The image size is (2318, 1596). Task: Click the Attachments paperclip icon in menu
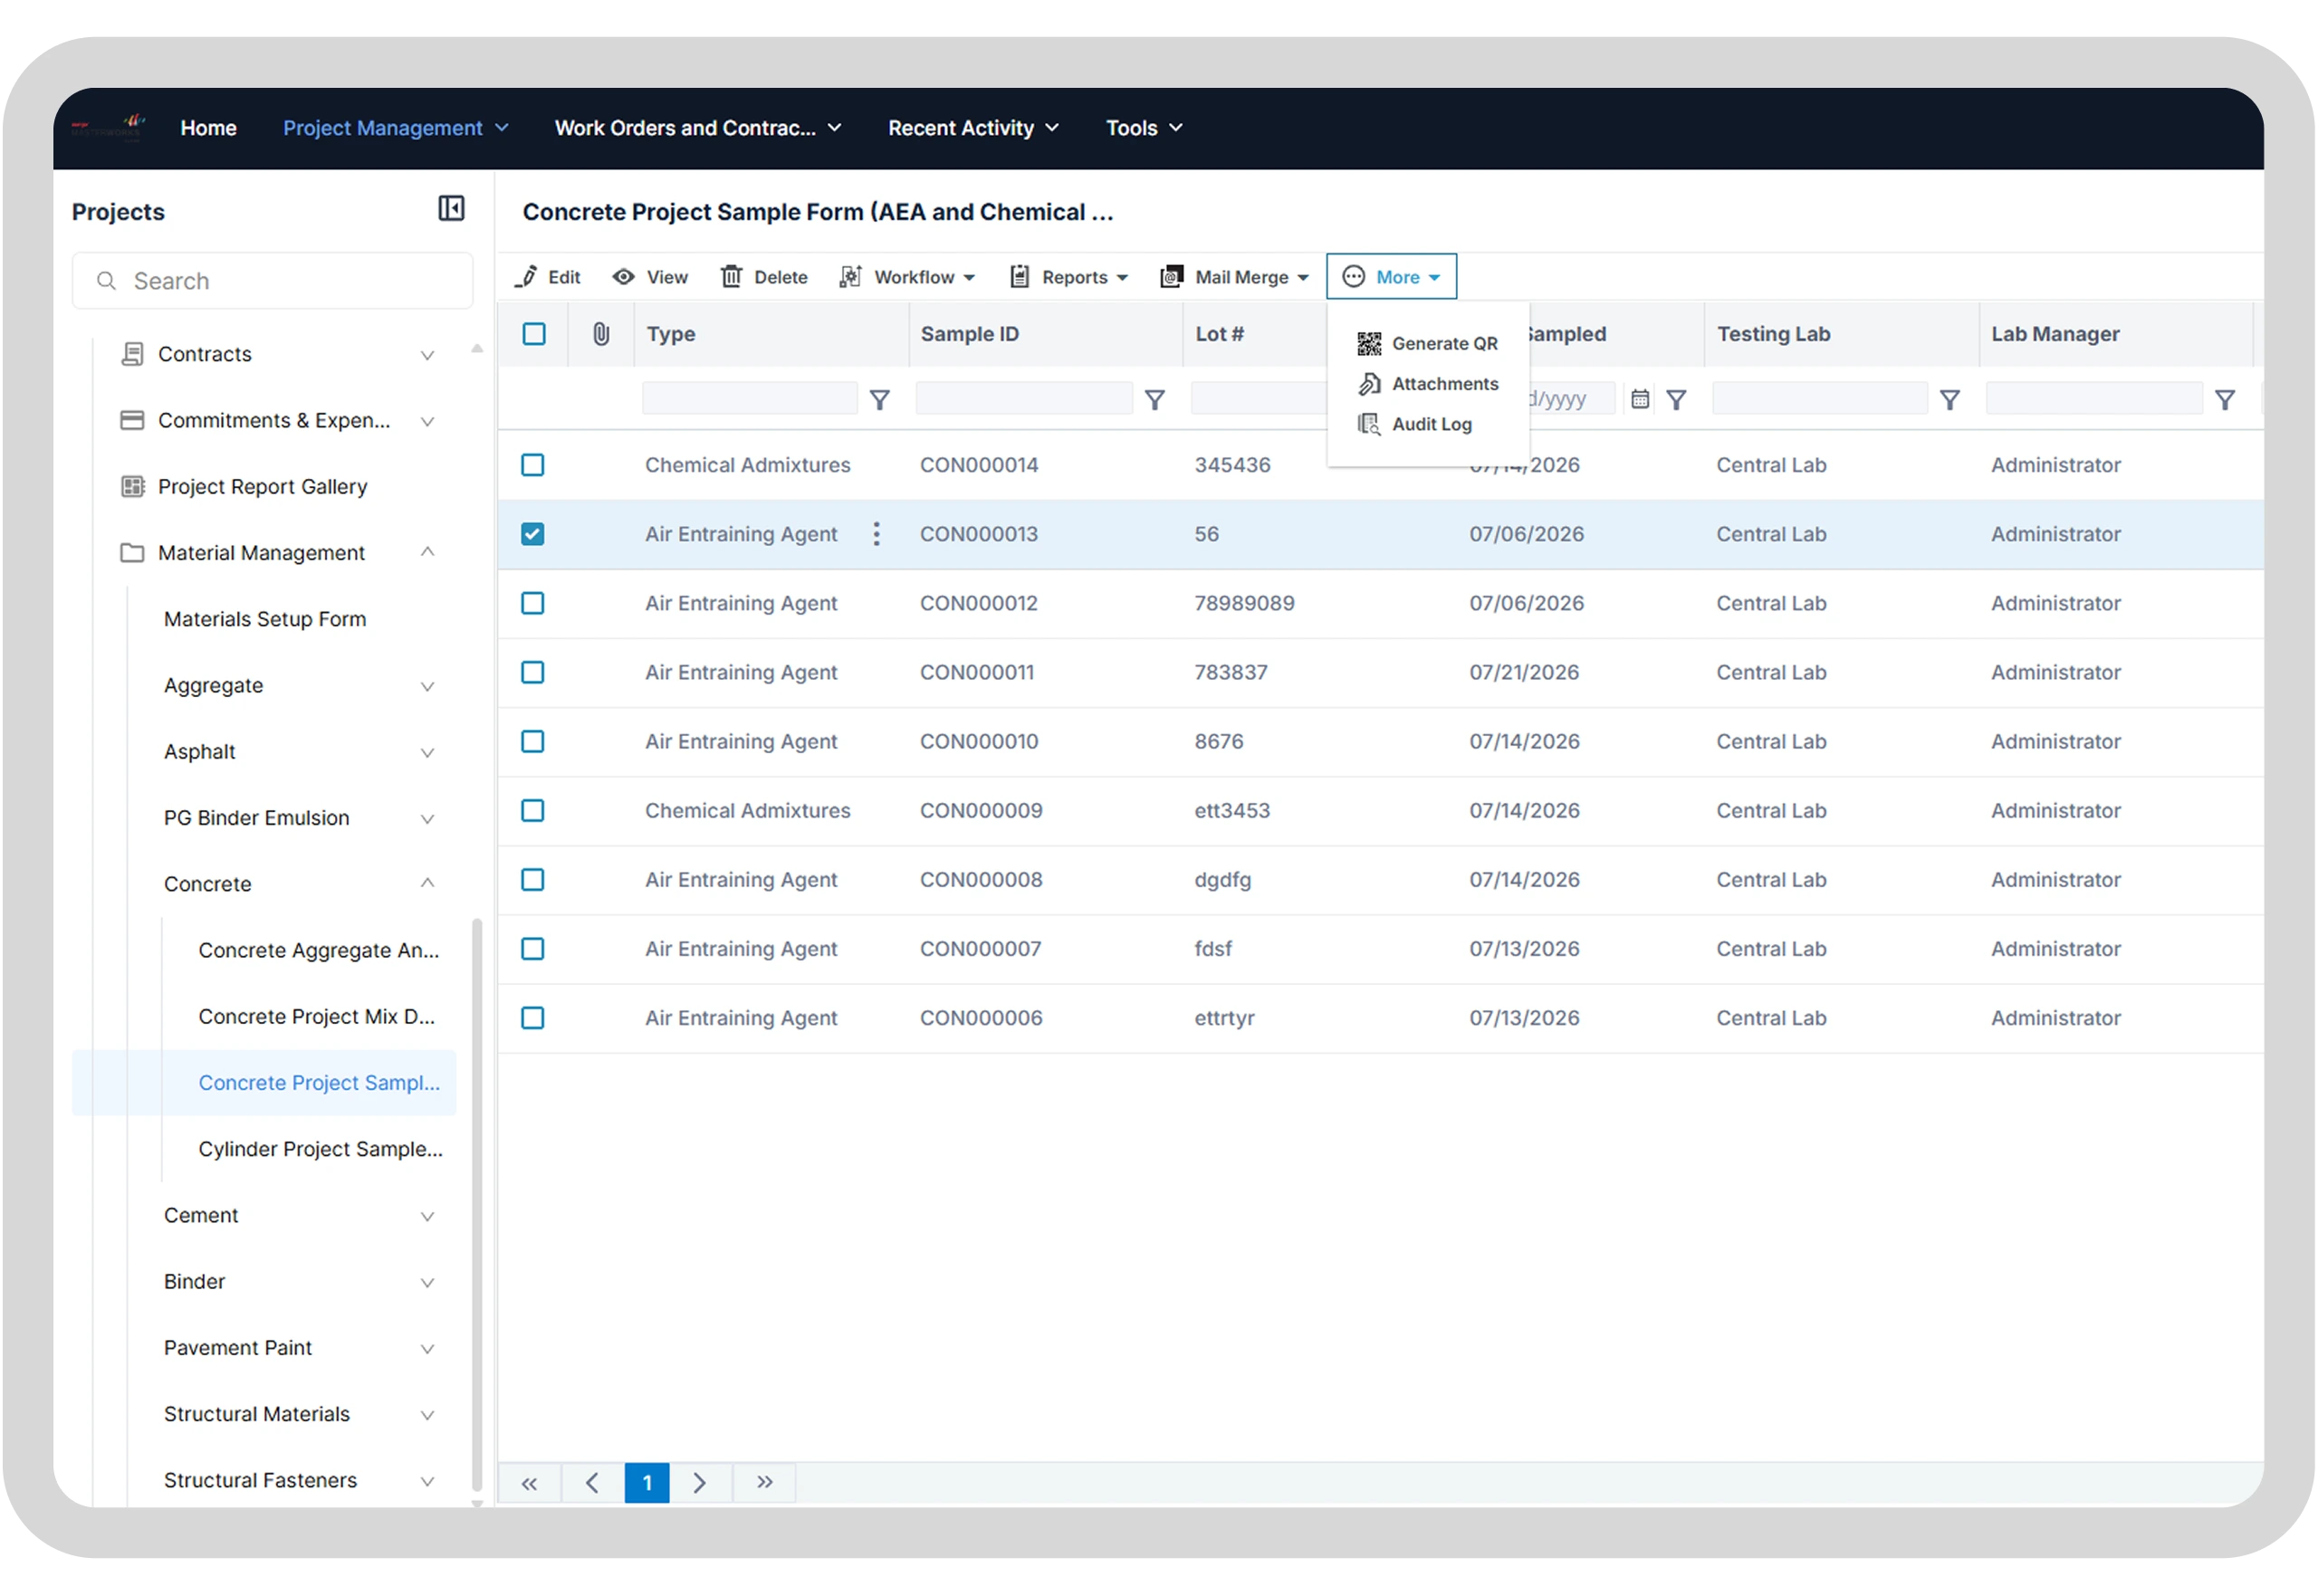[1369, 384]
